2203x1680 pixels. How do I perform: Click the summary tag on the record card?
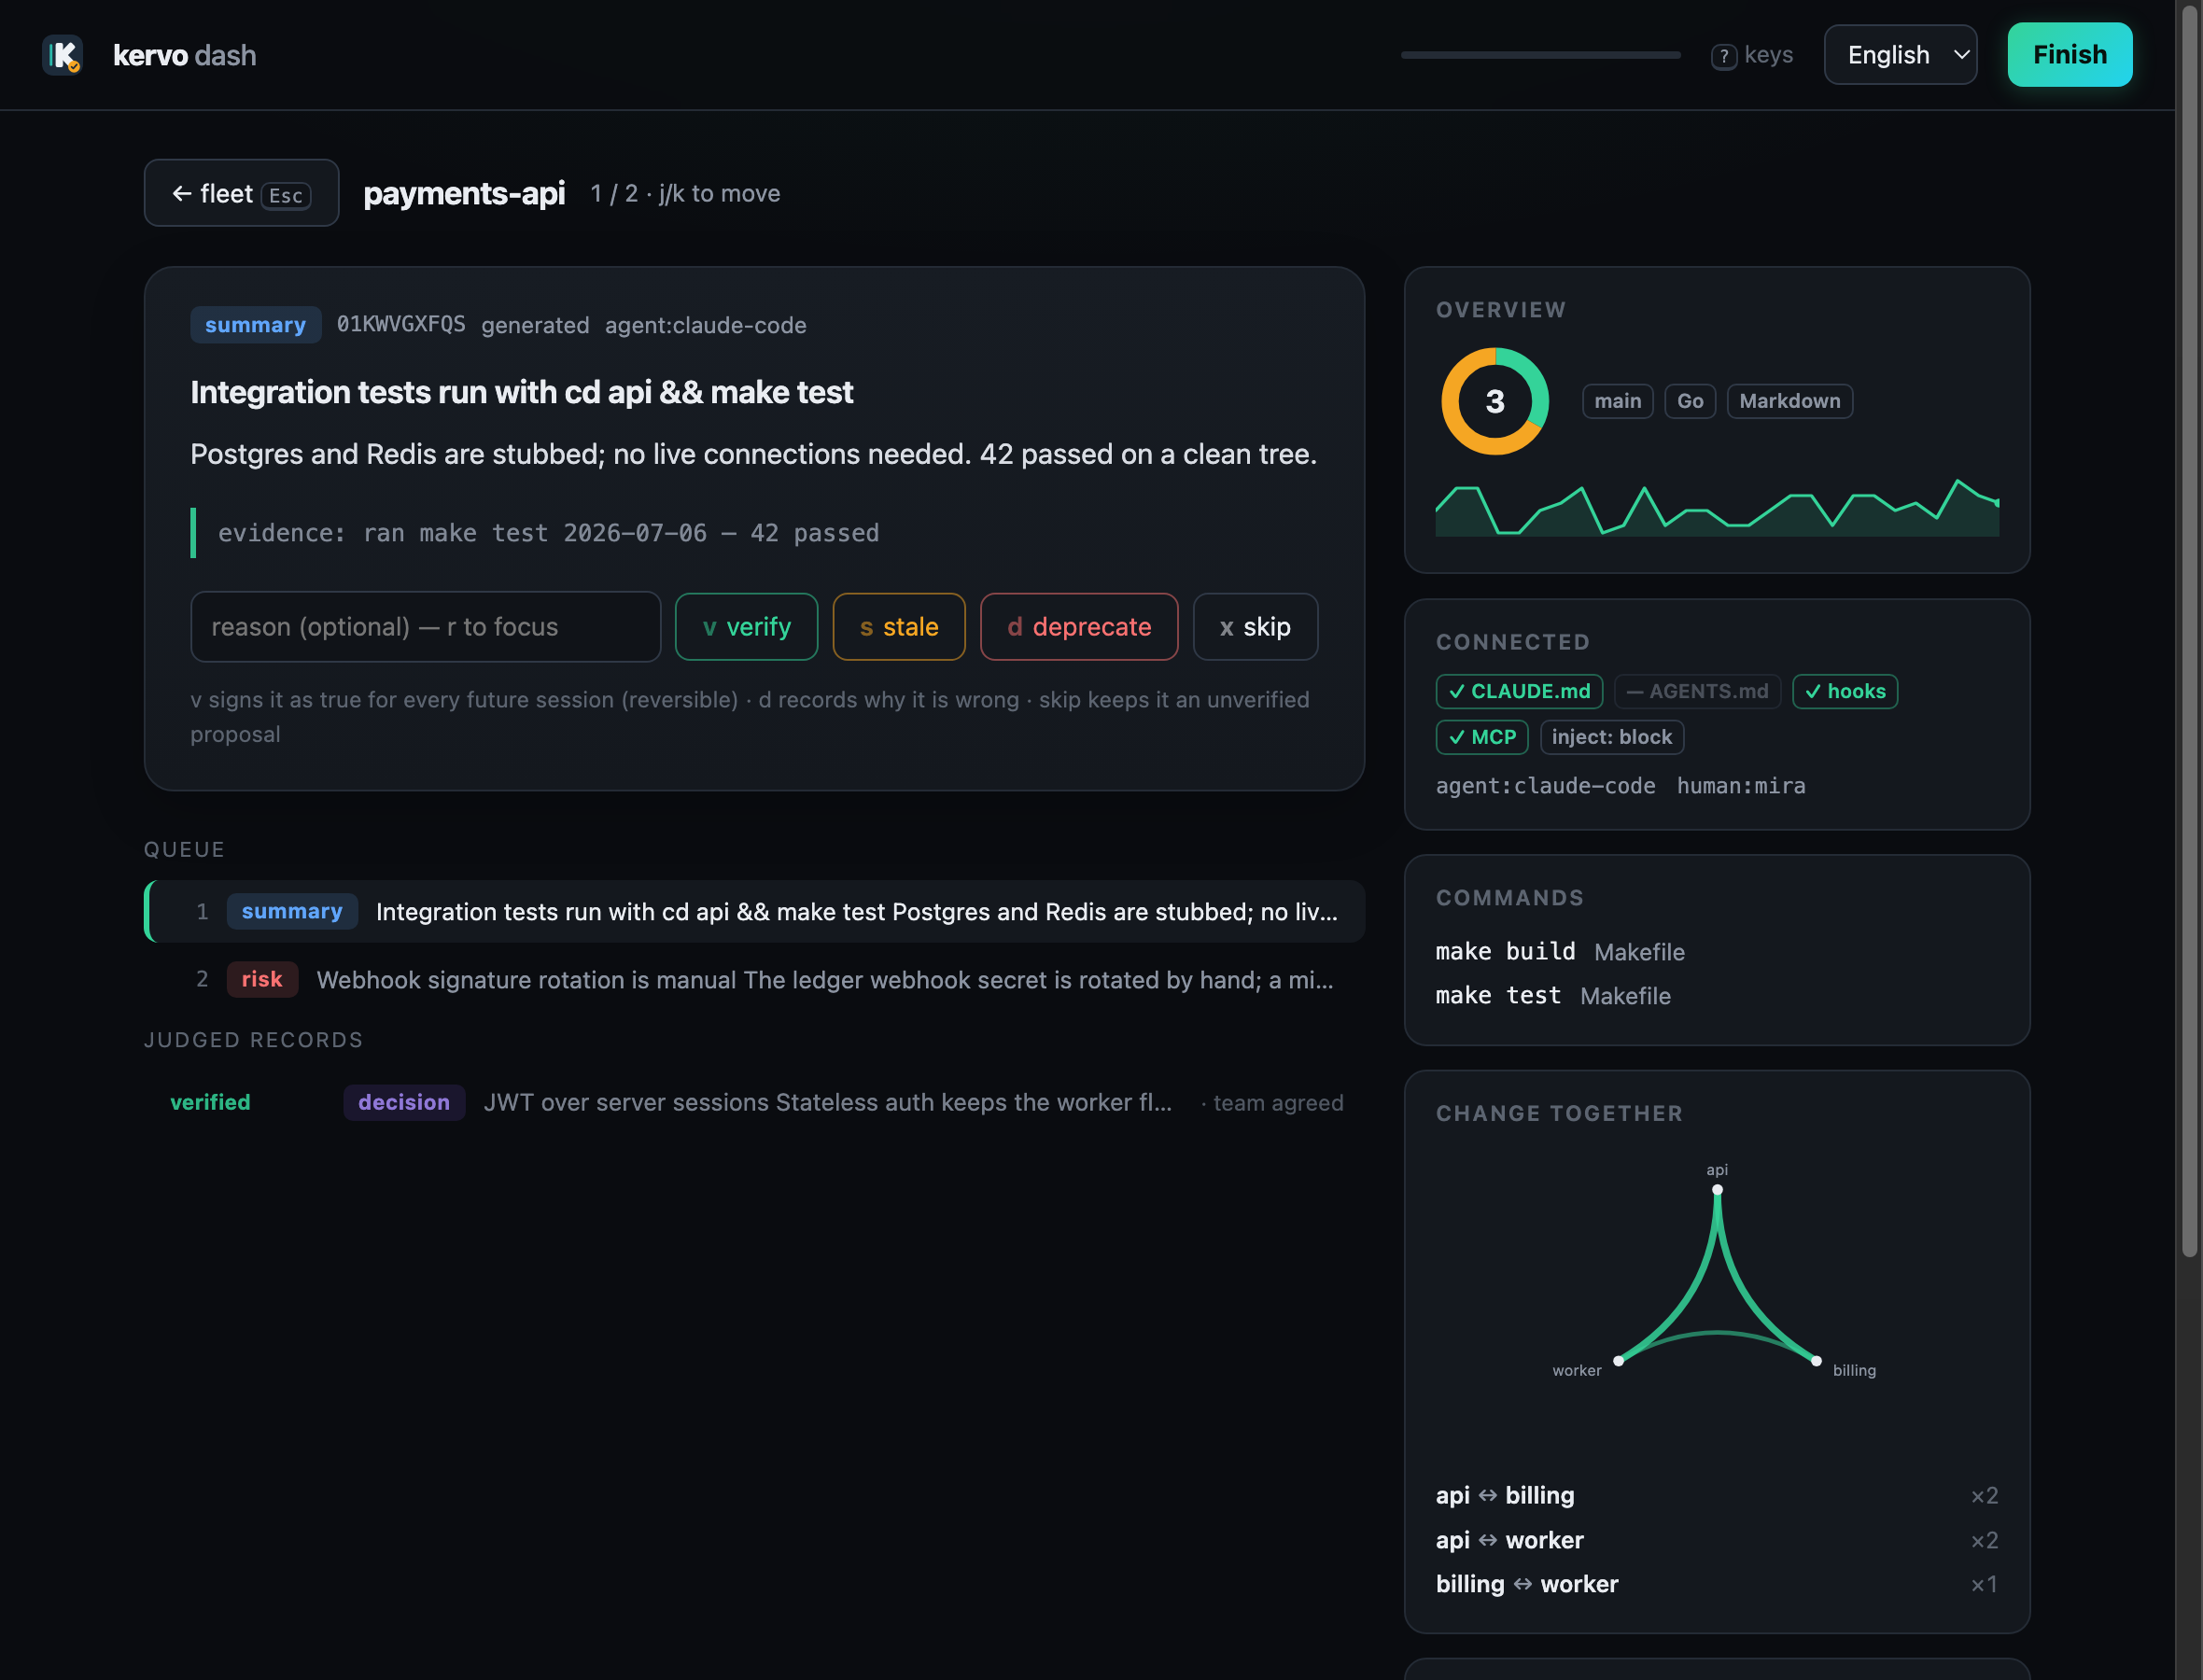pyautogui.click(x=255, y=325)
